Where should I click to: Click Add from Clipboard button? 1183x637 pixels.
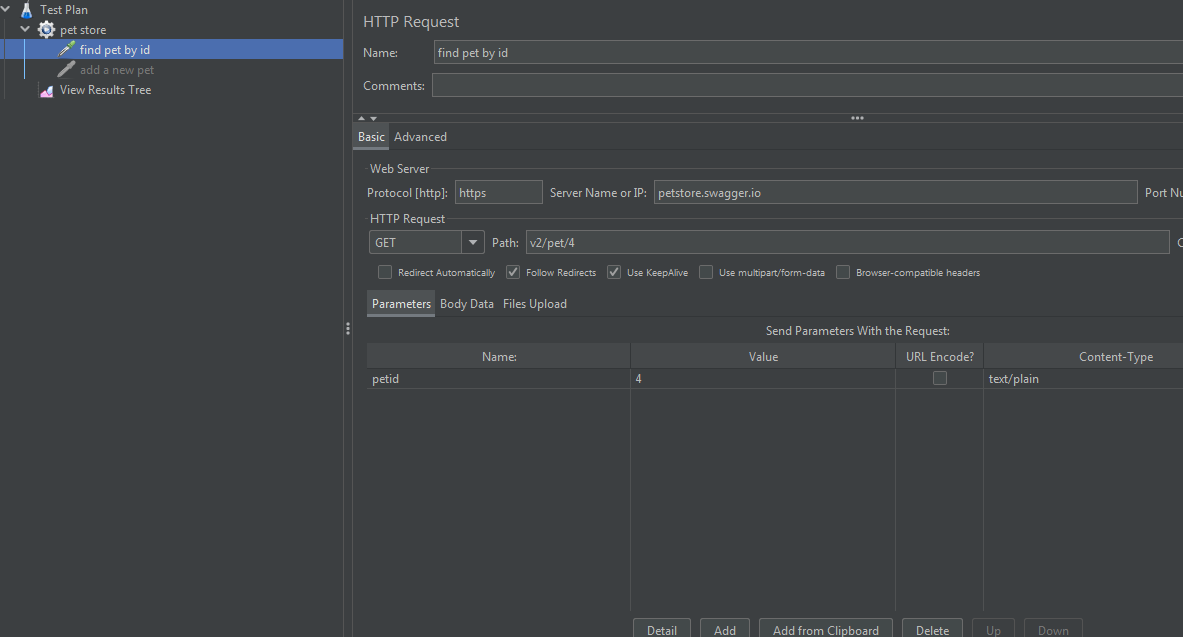[x=825, y=629]
